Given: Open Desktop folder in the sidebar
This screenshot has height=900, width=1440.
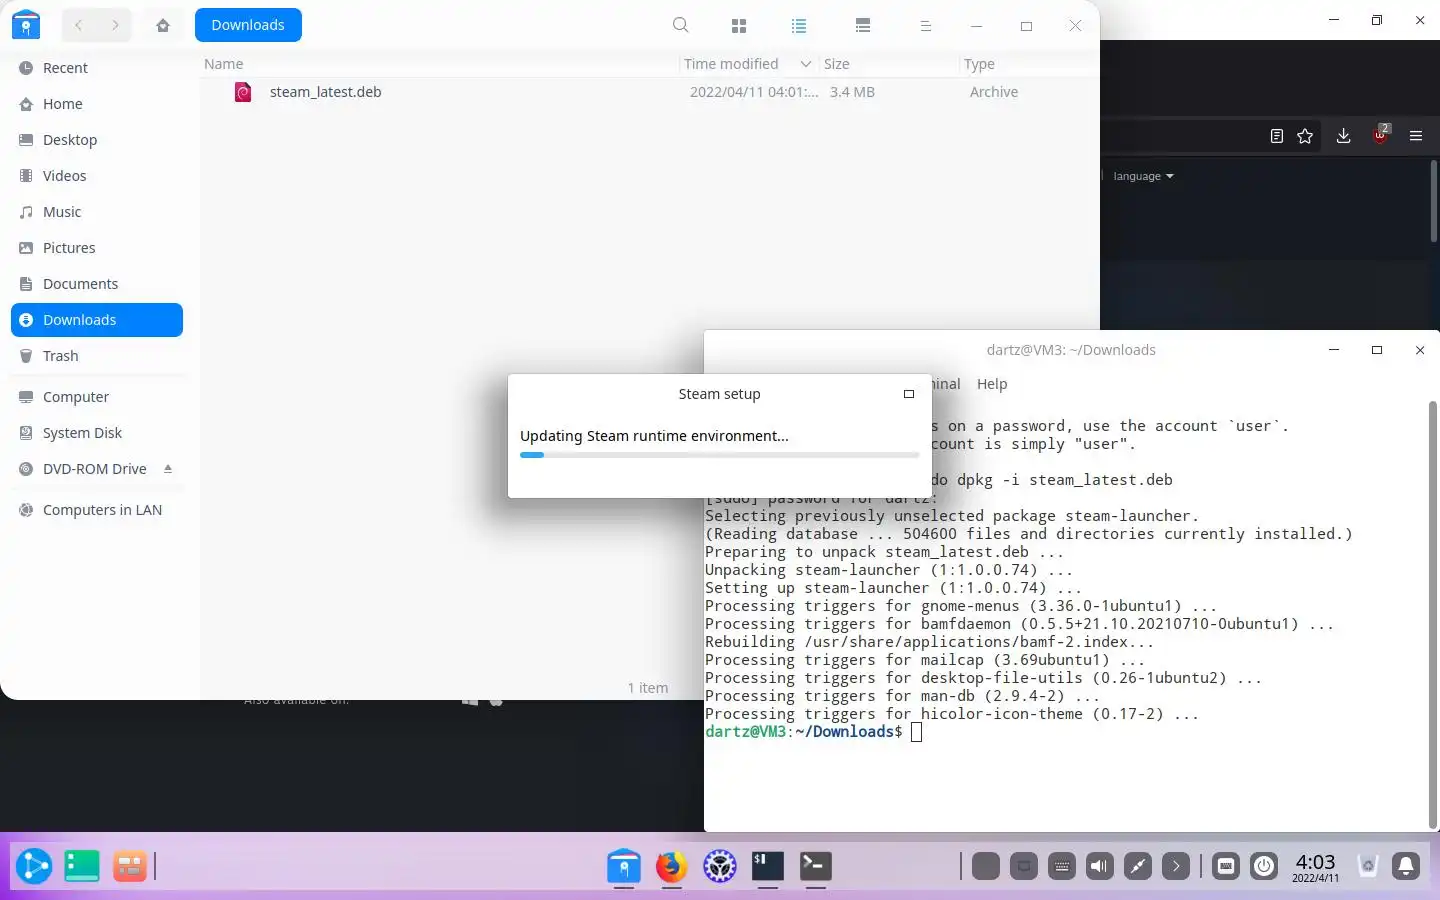Looking at the screenshot, I should pyautogui.click(x=97, y=140).
